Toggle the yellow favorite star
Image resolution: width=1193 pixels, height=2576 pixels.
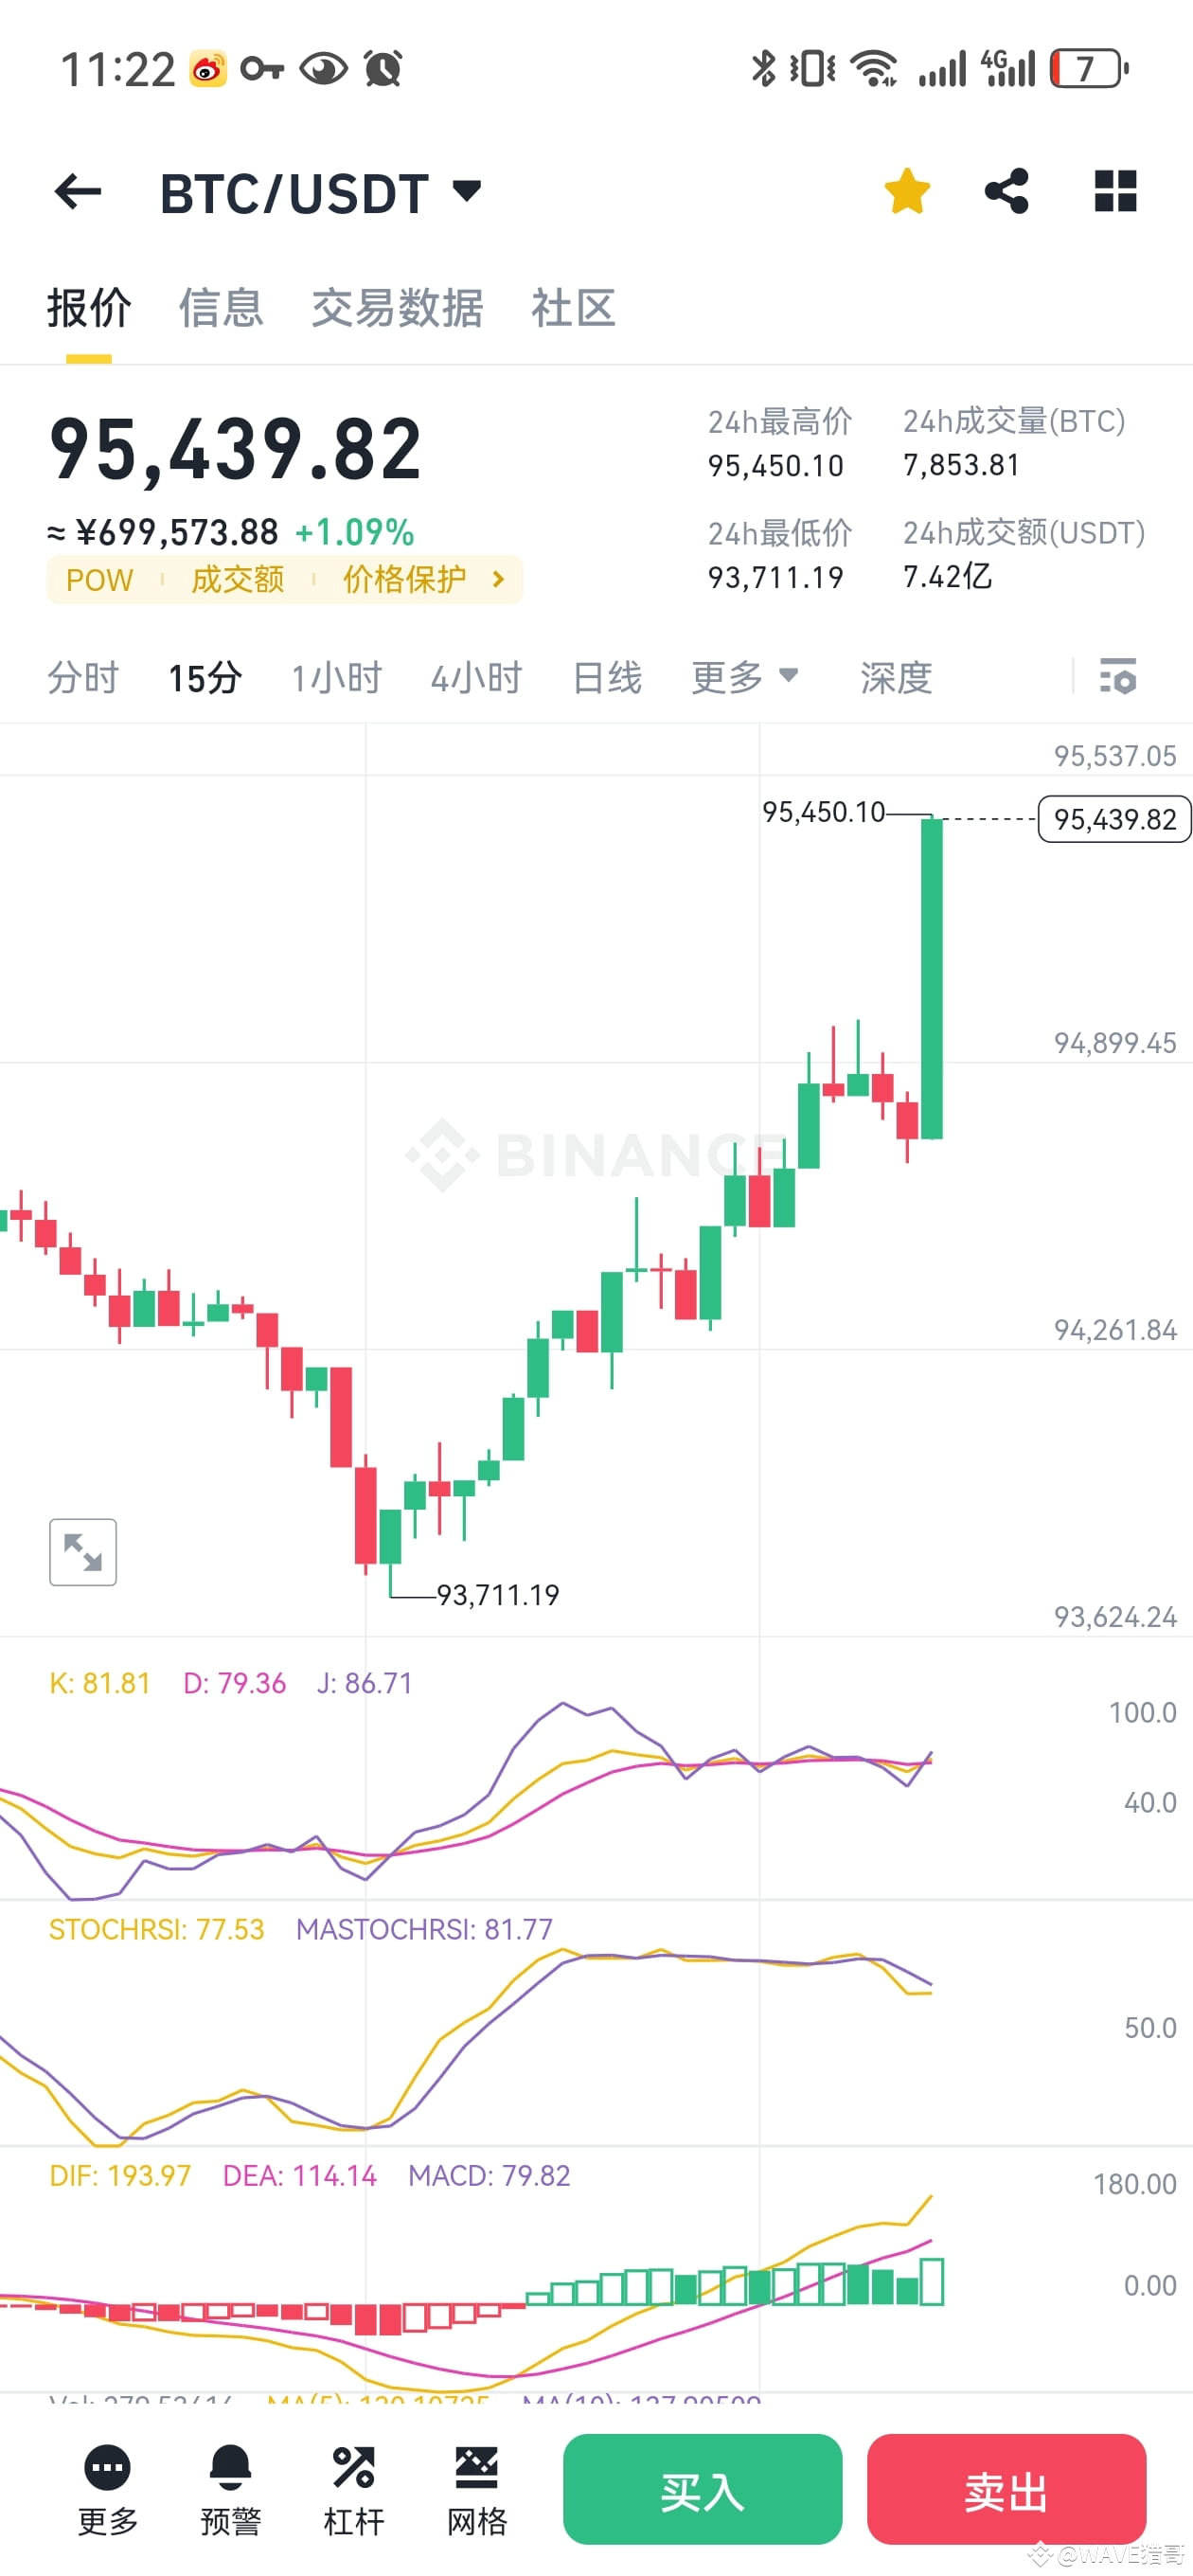[x=907, y=191]
